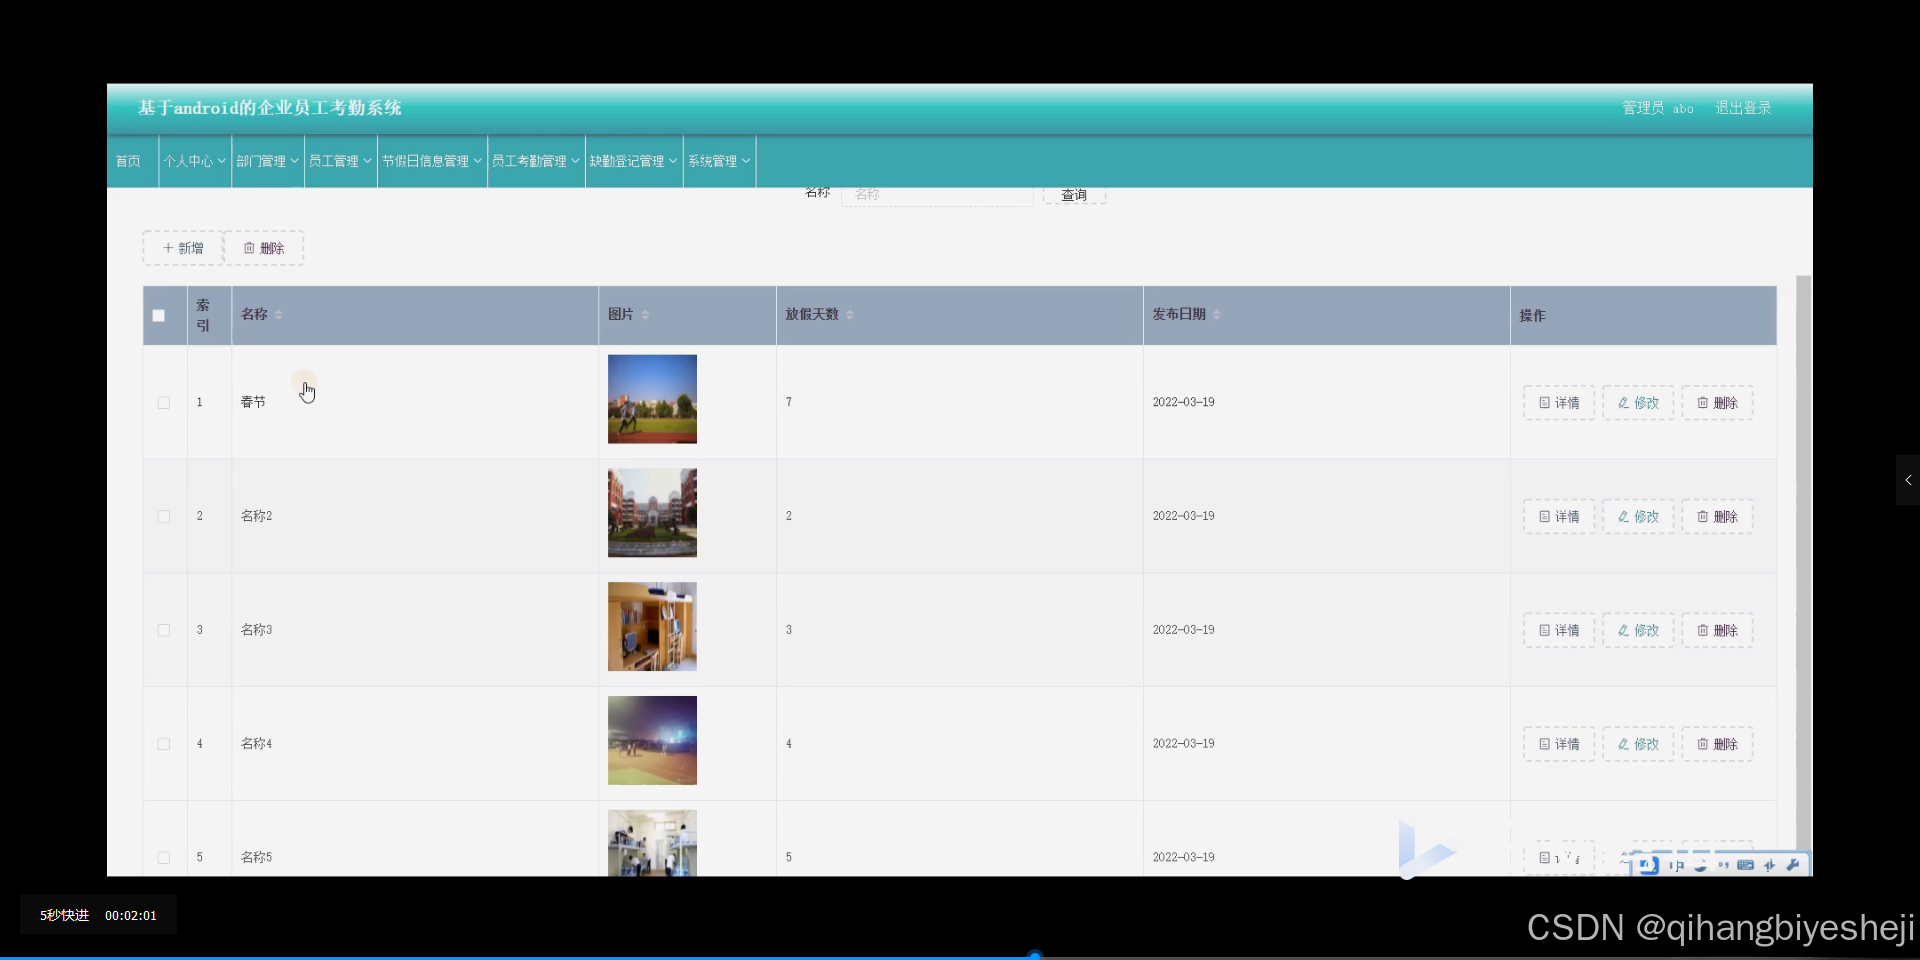Expand the 系统管理 dropdown menu

tap(718, 160)
